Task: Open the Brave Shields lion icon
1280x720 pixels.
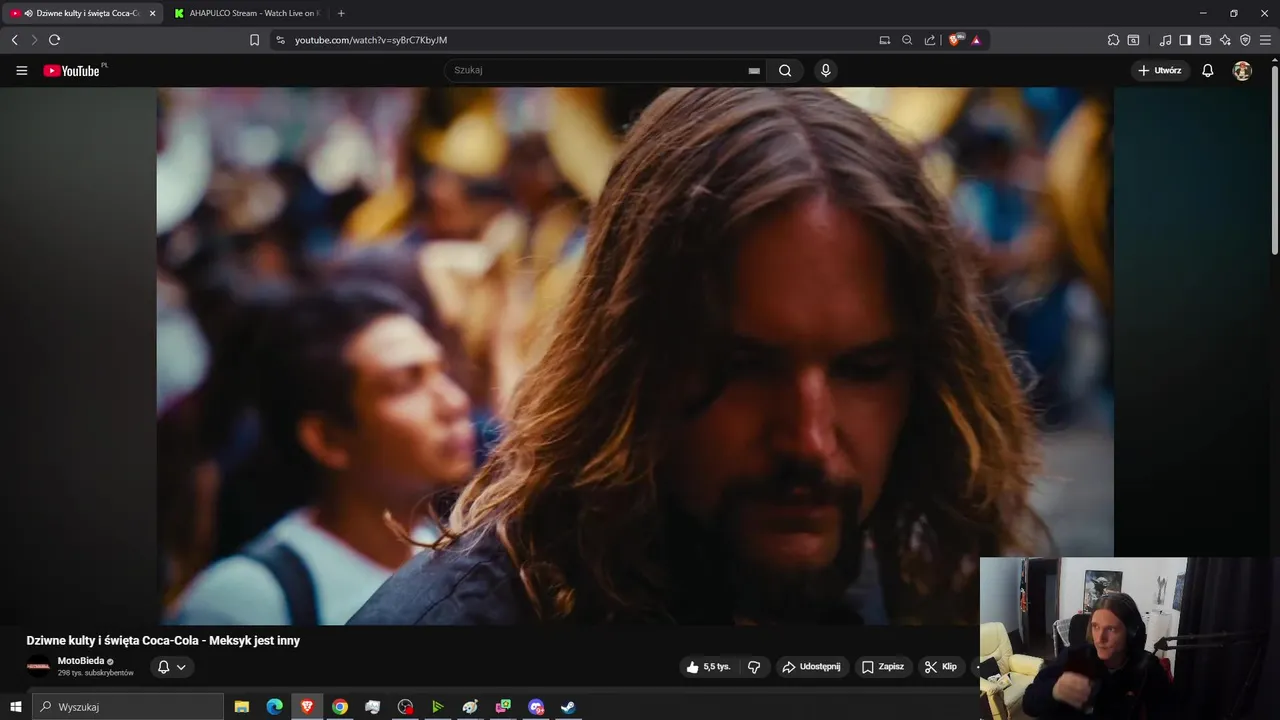Action: tap(956, 40)
